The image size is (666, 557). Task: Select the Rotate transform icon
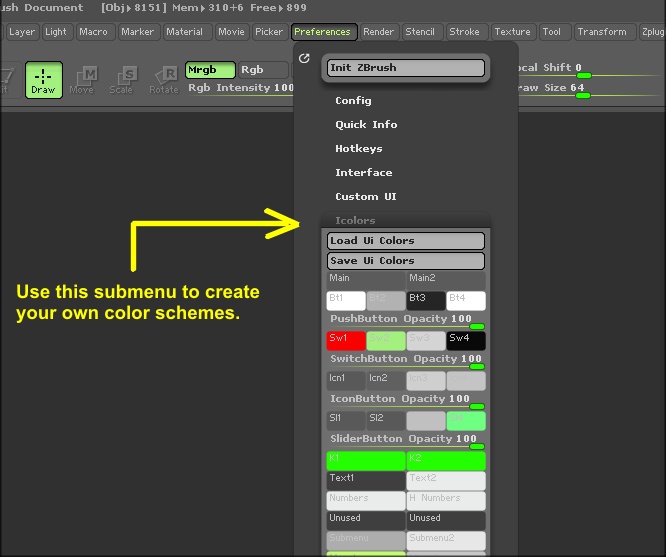(x=164, y=80)
